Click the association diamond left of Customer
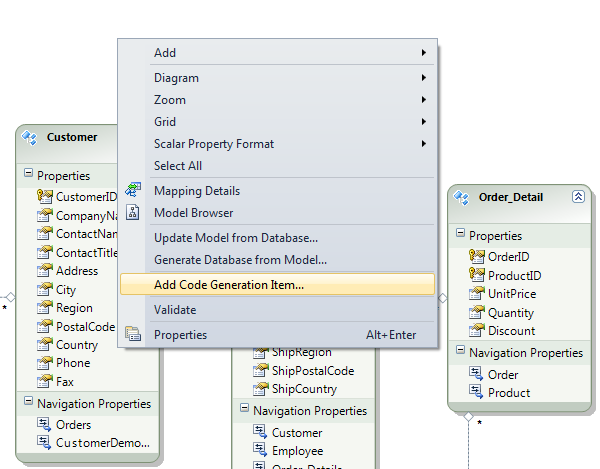Image resolution: width=600 pixels, height=469 pixels. click(x=10, y=297)
